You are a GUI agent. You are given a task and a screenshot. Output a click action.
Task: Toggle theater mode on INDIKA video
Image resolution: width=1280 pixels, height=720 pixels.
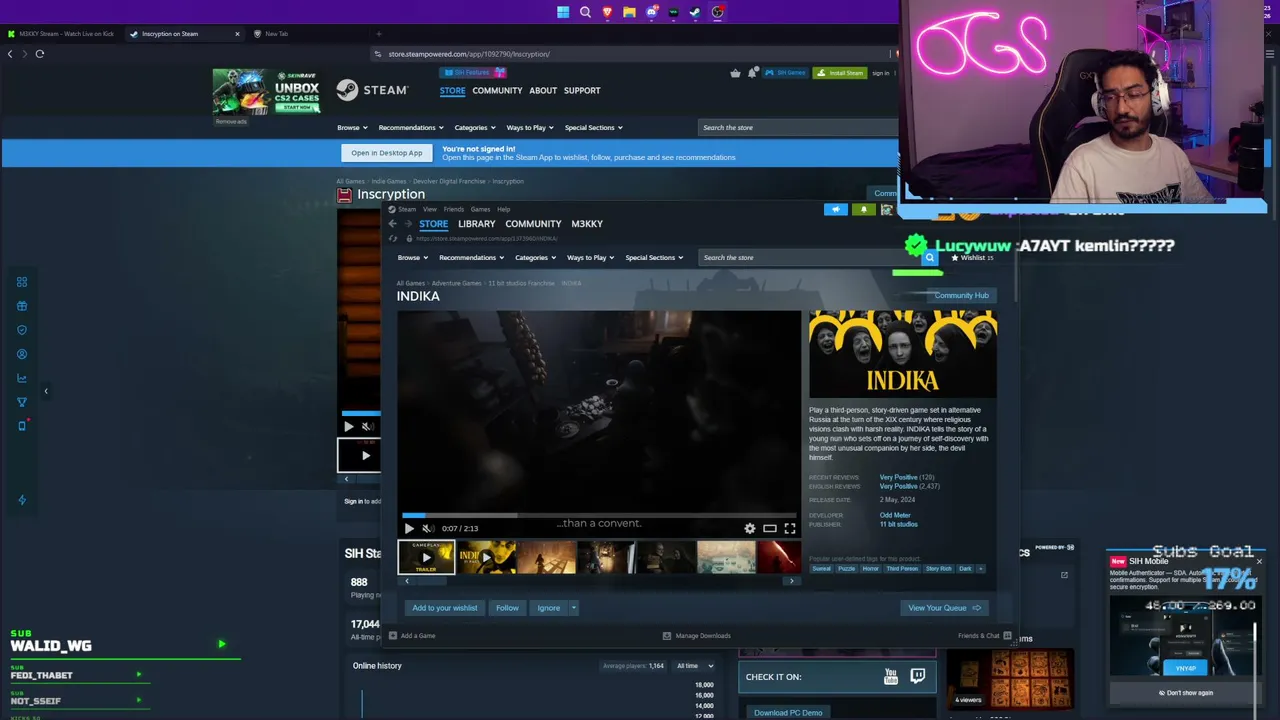(x=770, y=528)
